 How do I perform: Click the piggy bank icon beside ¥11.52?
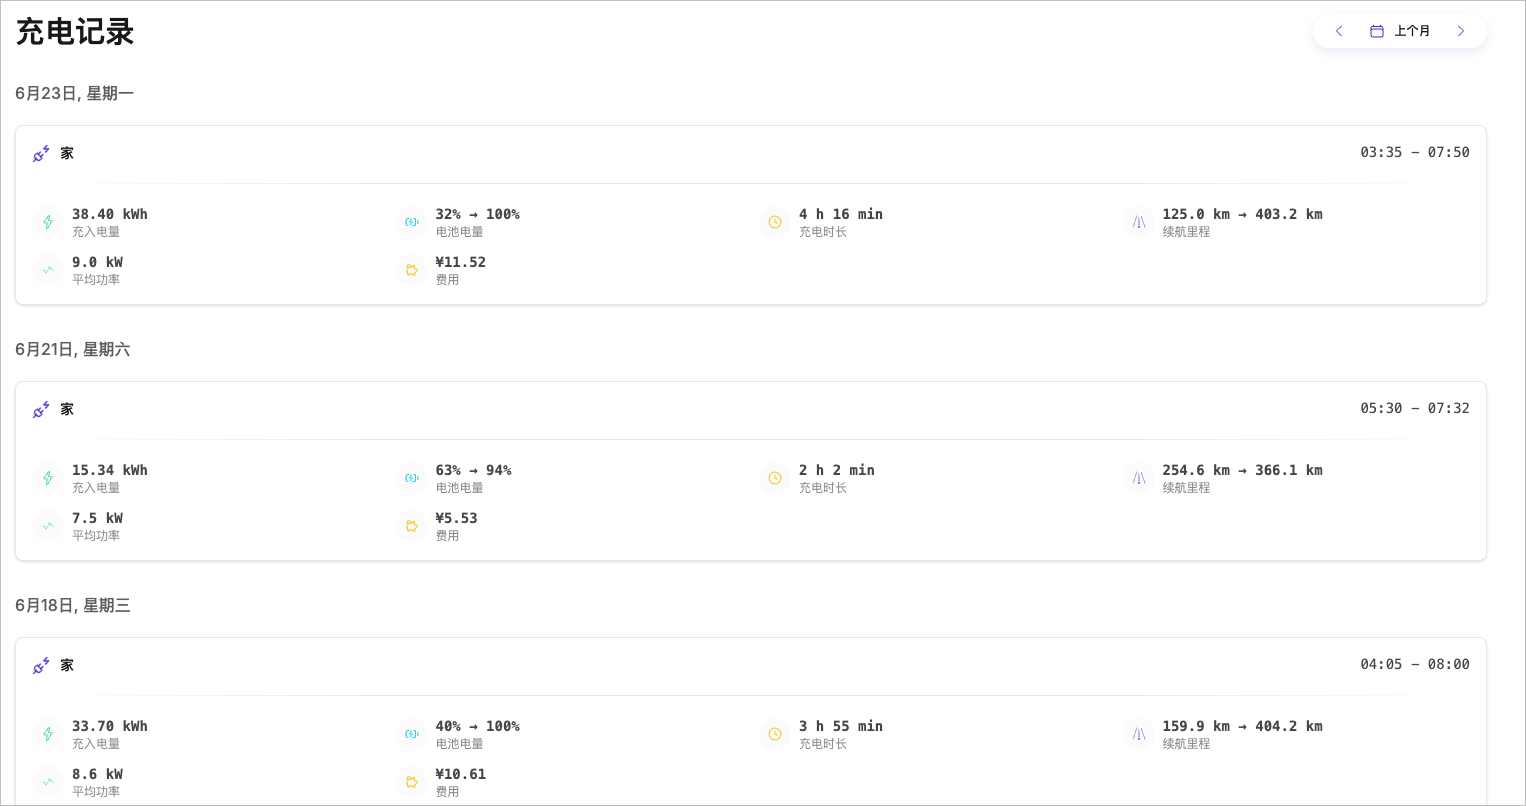(x=412, y=270)
